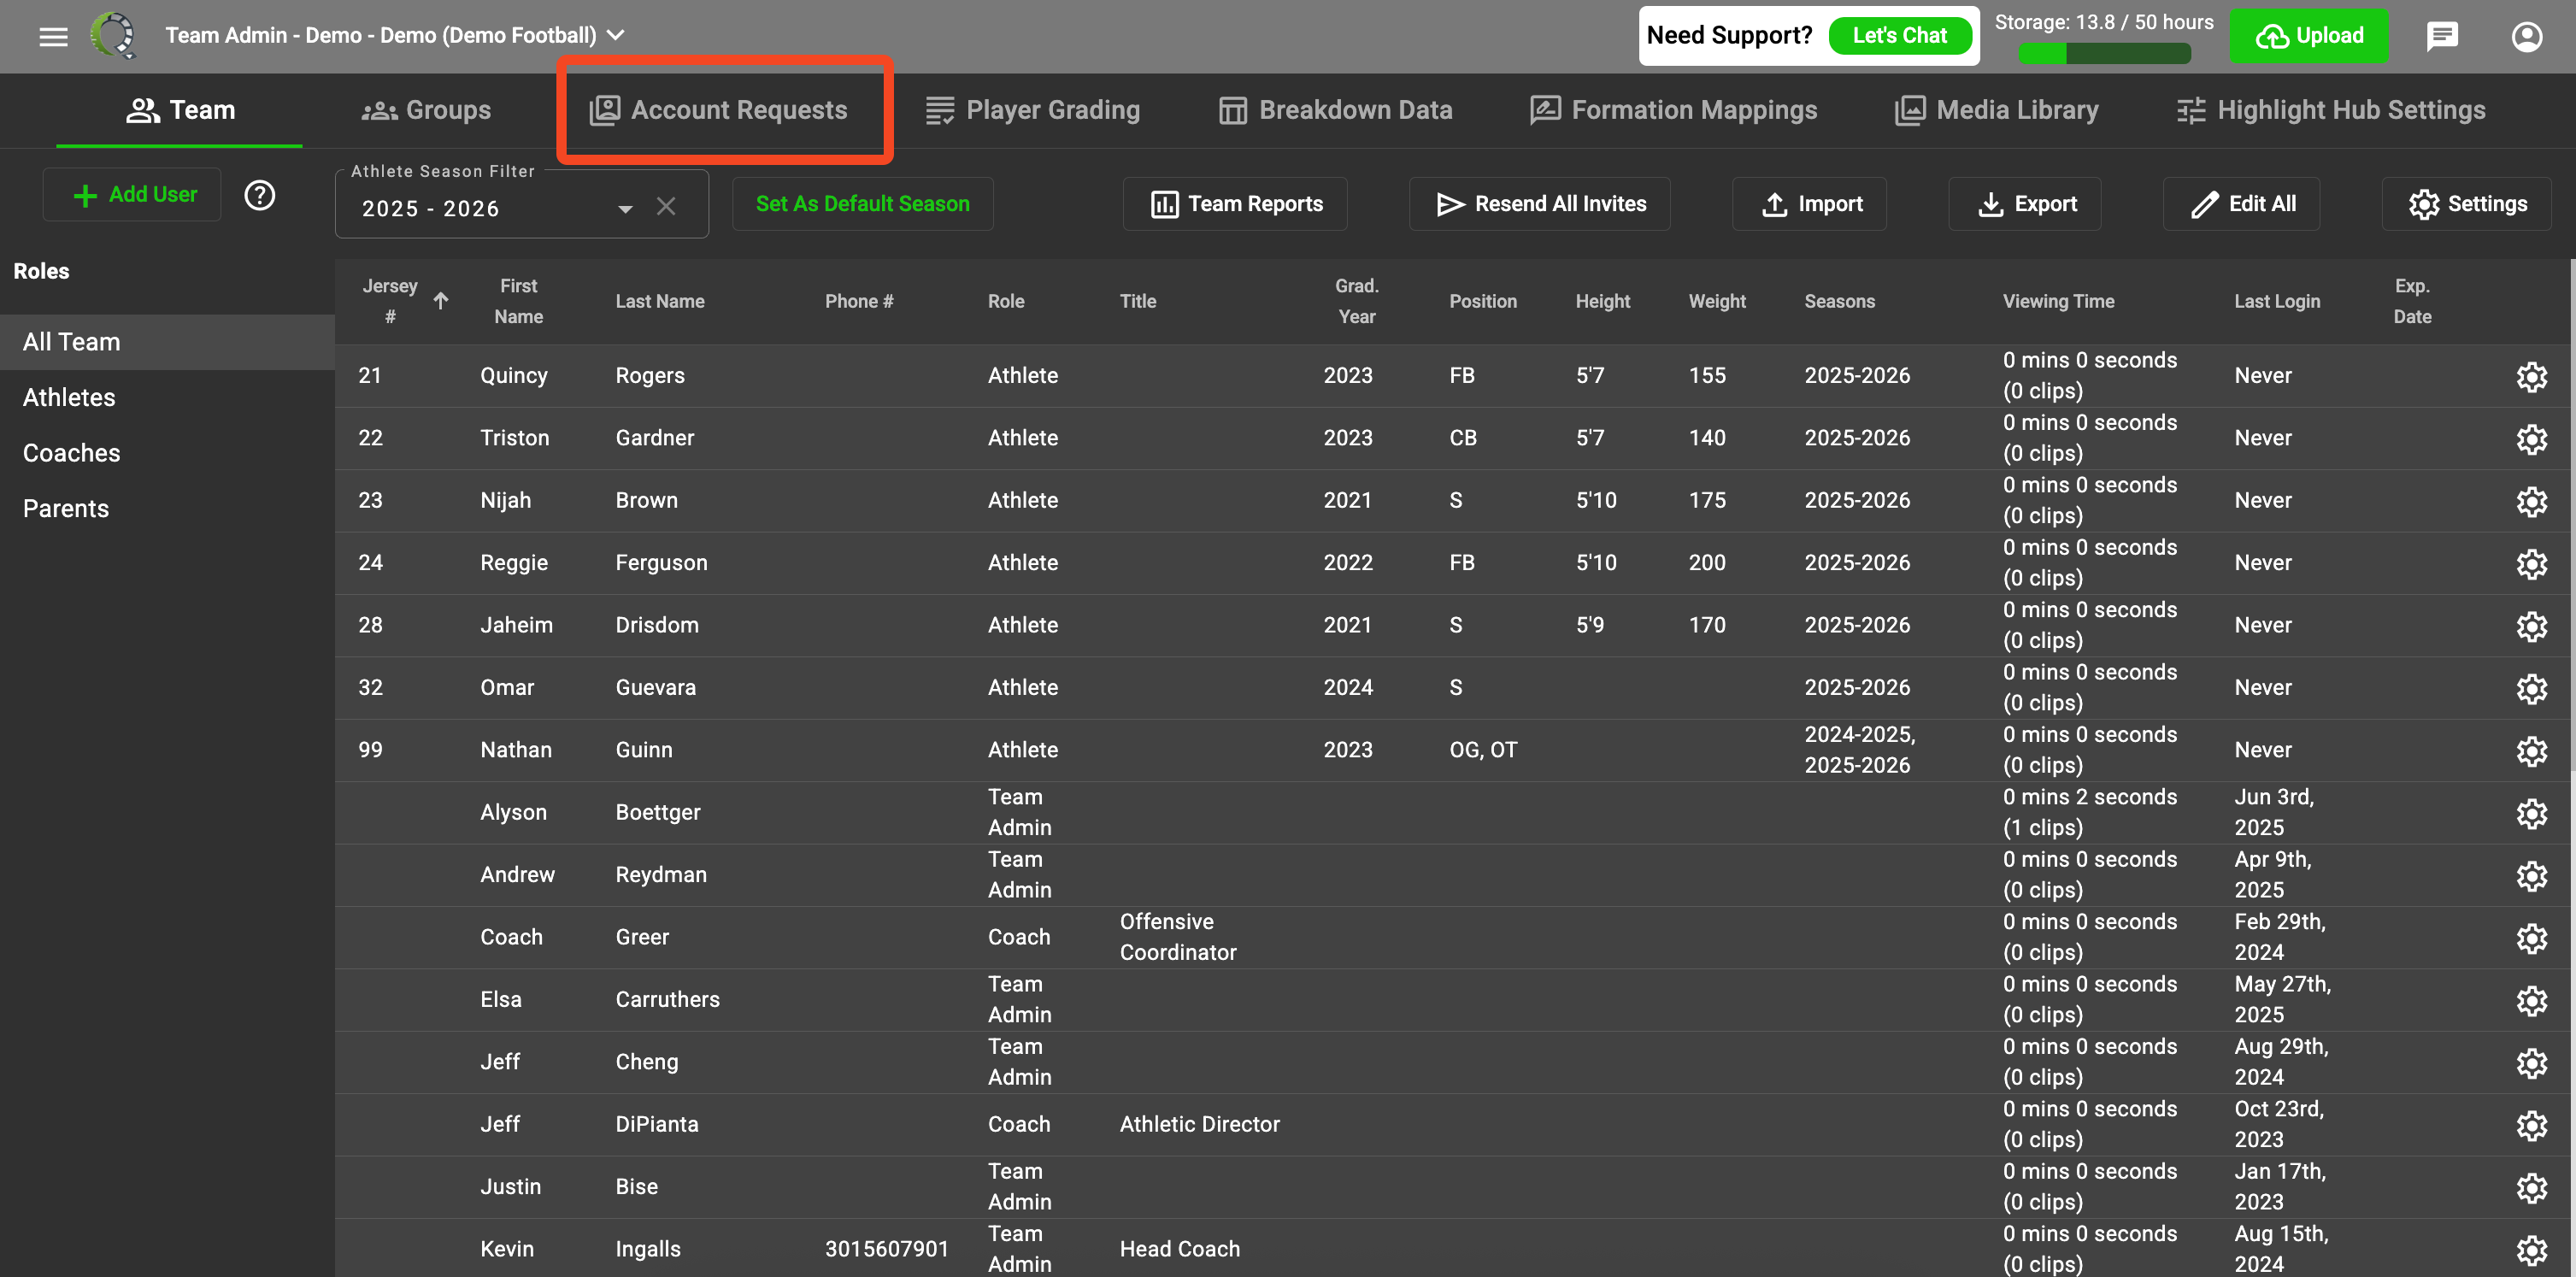Click the Let's Chat button
The image size is (2576, 1277).
coord(1899,36)
